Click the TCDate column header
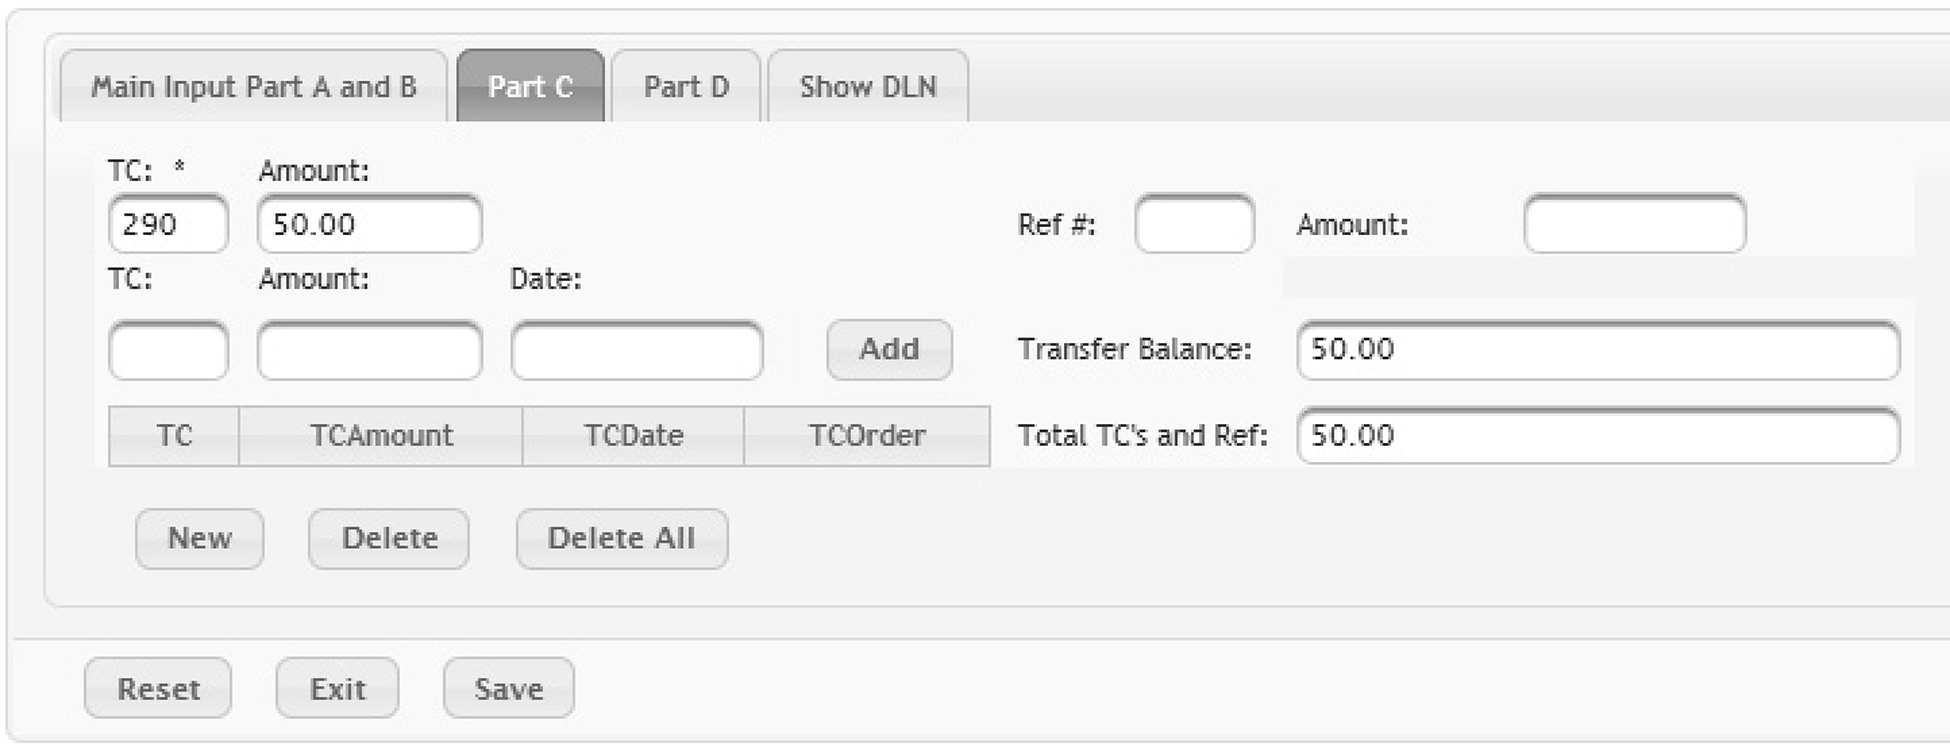The width and height of the screenshot is (1950, 755). 633,436
